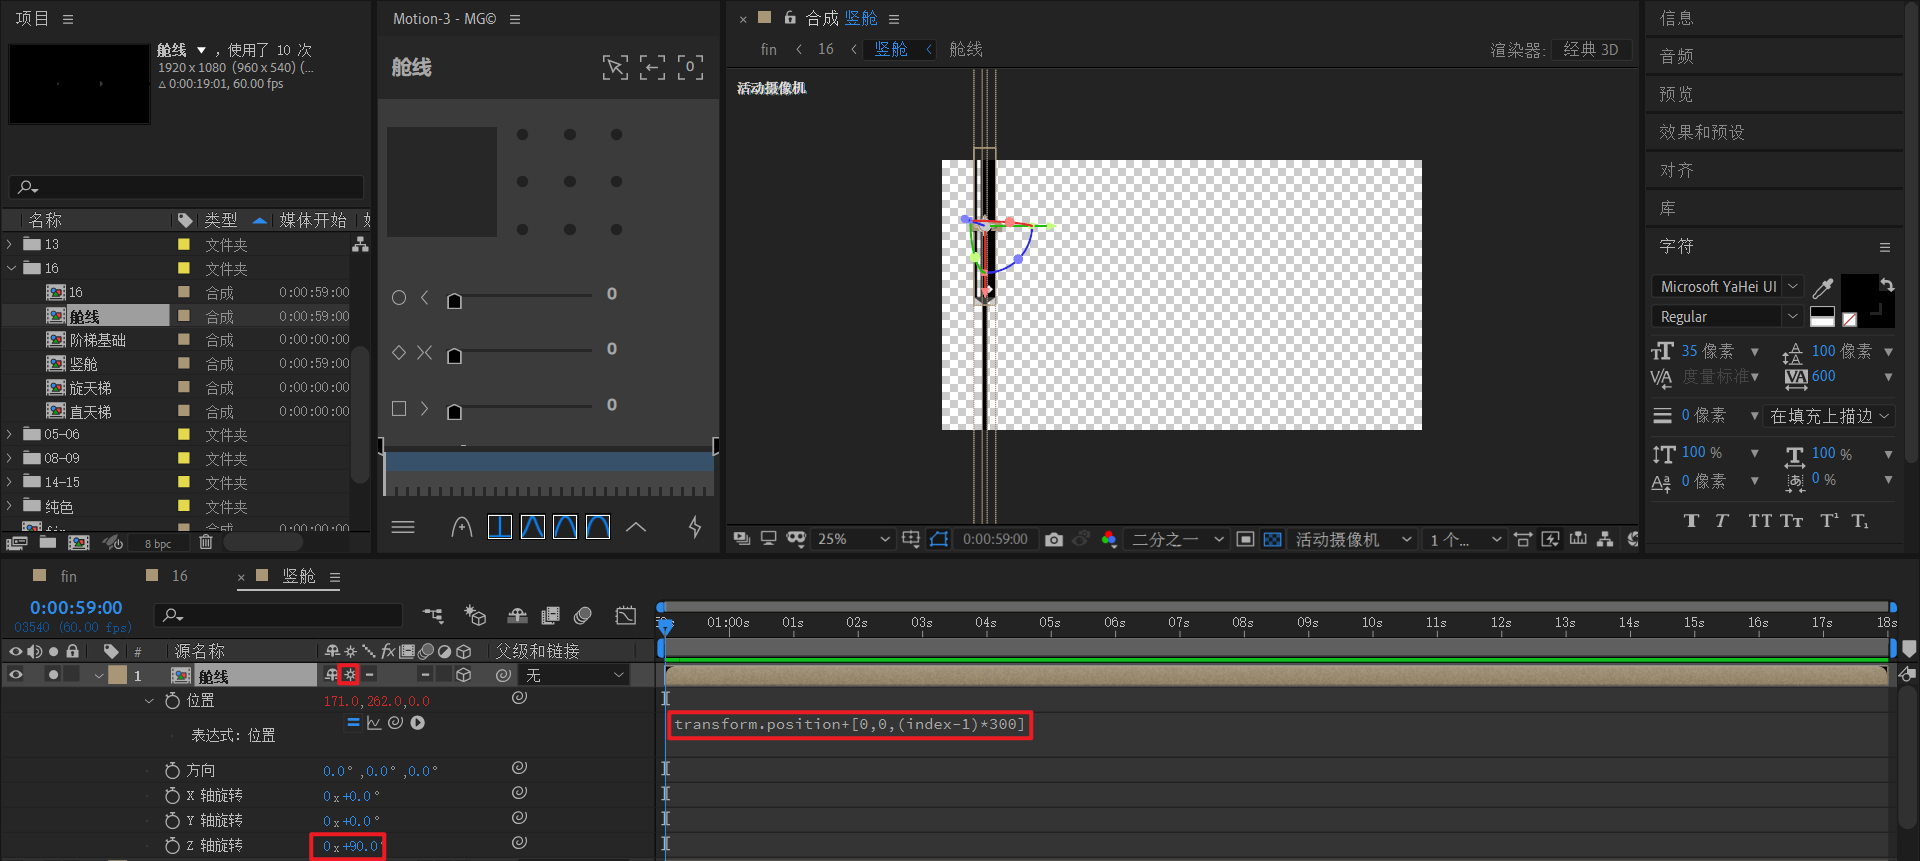
Task: Switch to the 16 timeline tab
Action: tap(180, 576)
